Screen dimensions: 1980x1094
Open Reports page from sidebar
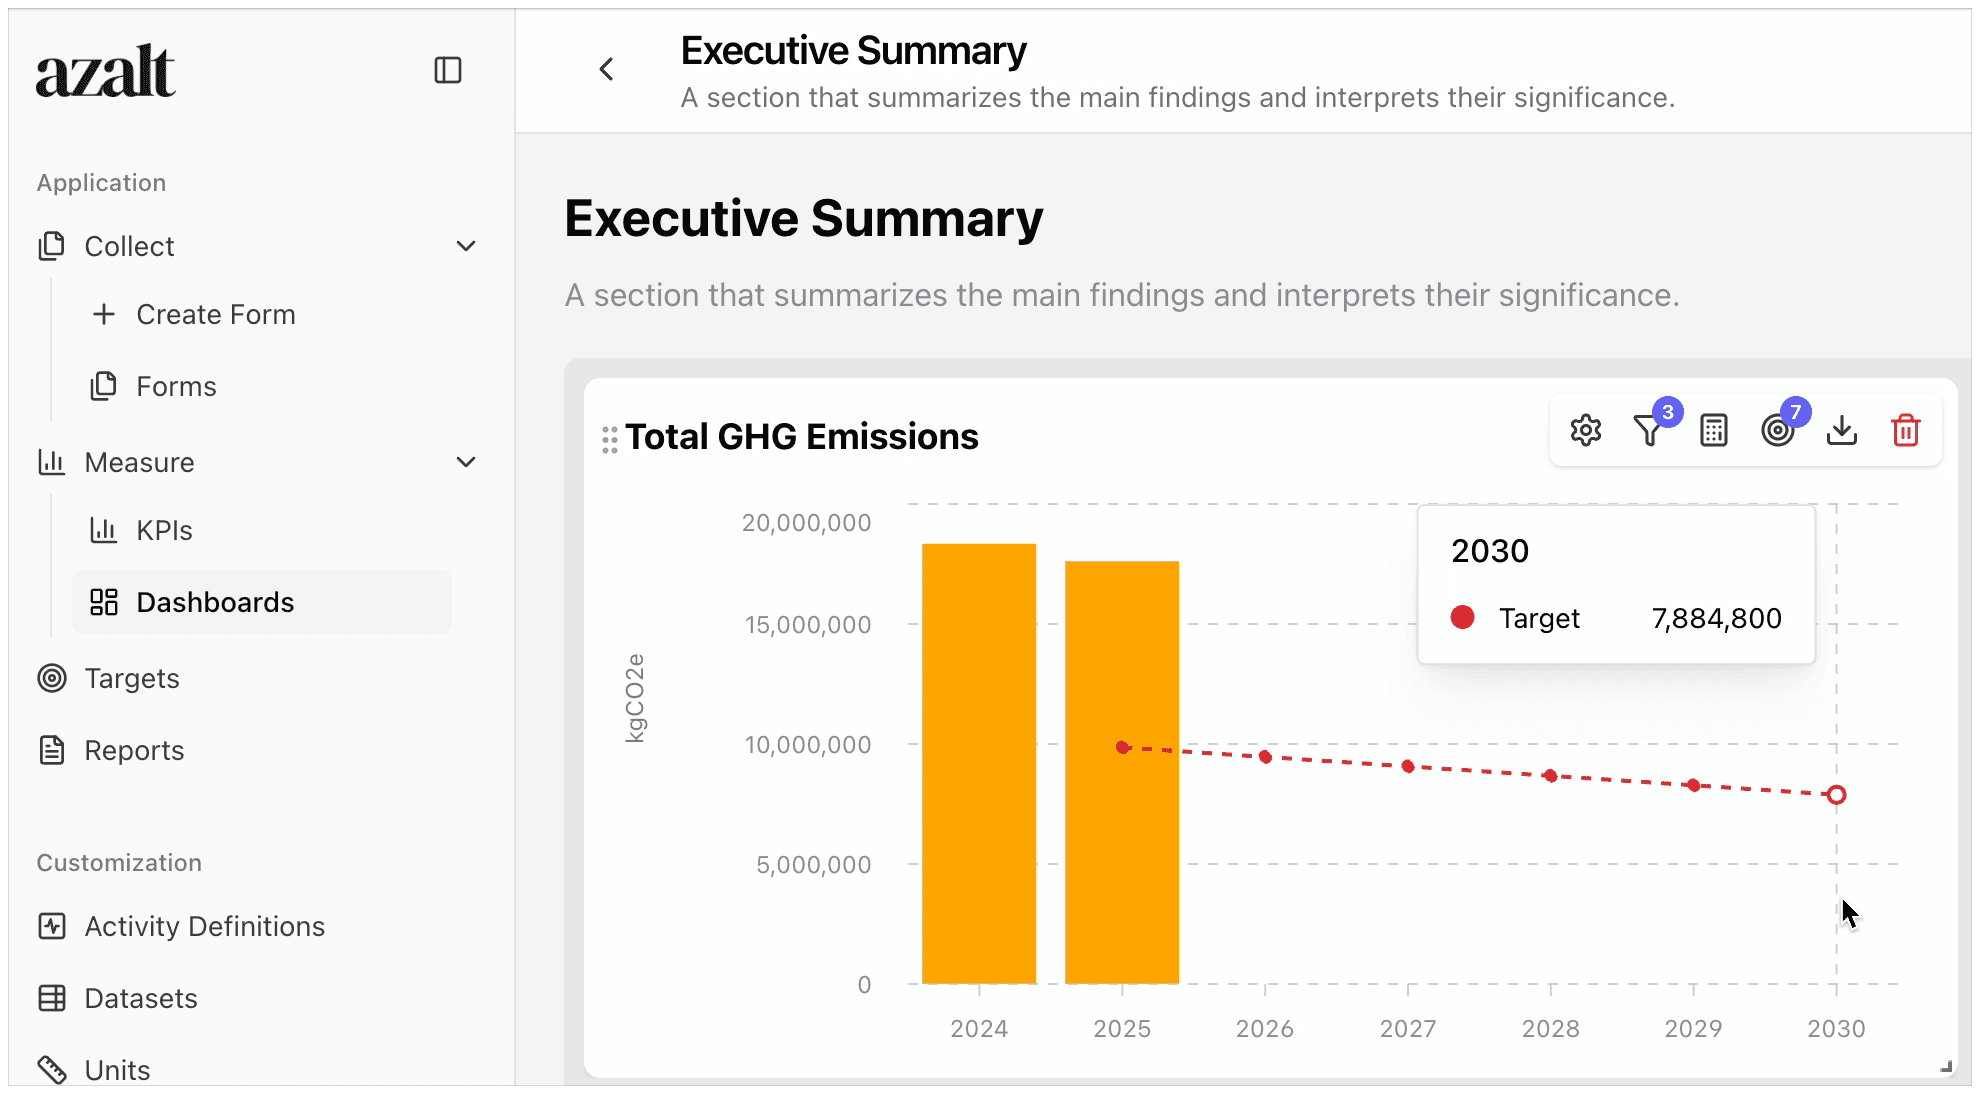point(134,750)
